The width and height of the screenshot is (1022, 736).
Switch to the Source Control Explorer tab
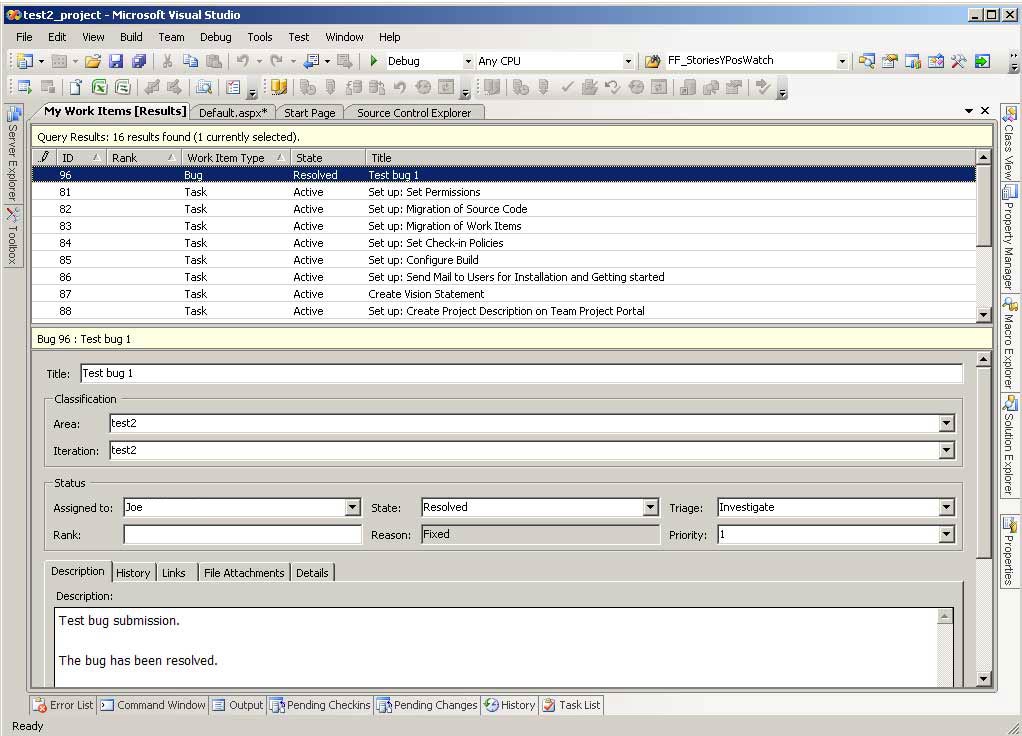414,113
